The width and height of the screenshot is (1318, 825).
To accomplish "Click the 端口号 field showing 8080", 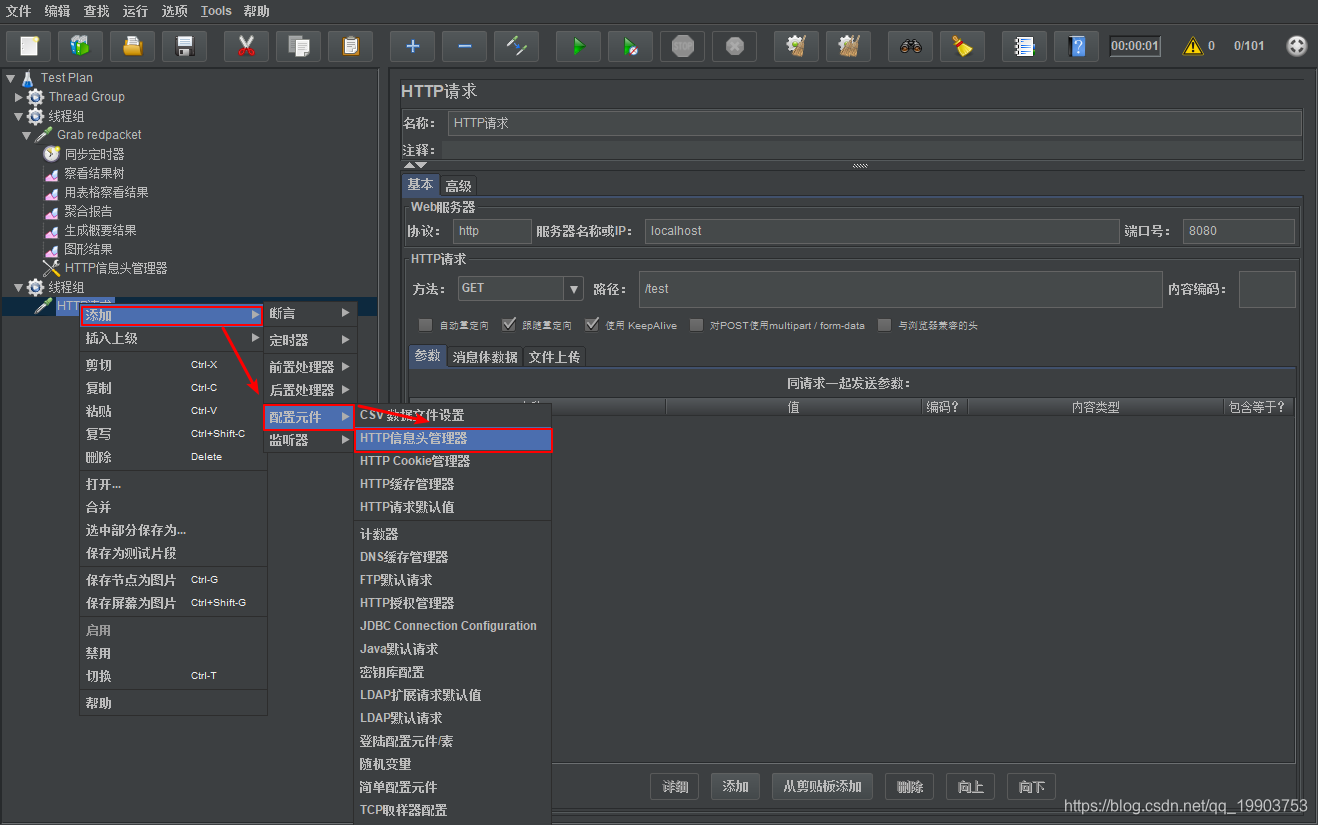I will [x=1238, y=231].
